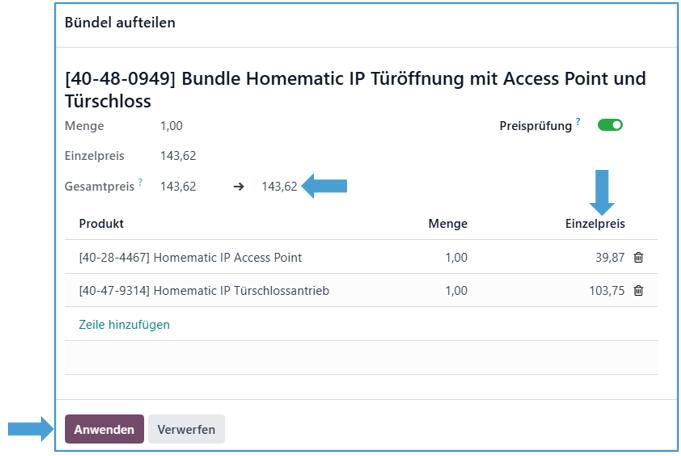Toggle the Preisprüfung switch
Screen dimensions: 681x456
(x=610, y=126)
